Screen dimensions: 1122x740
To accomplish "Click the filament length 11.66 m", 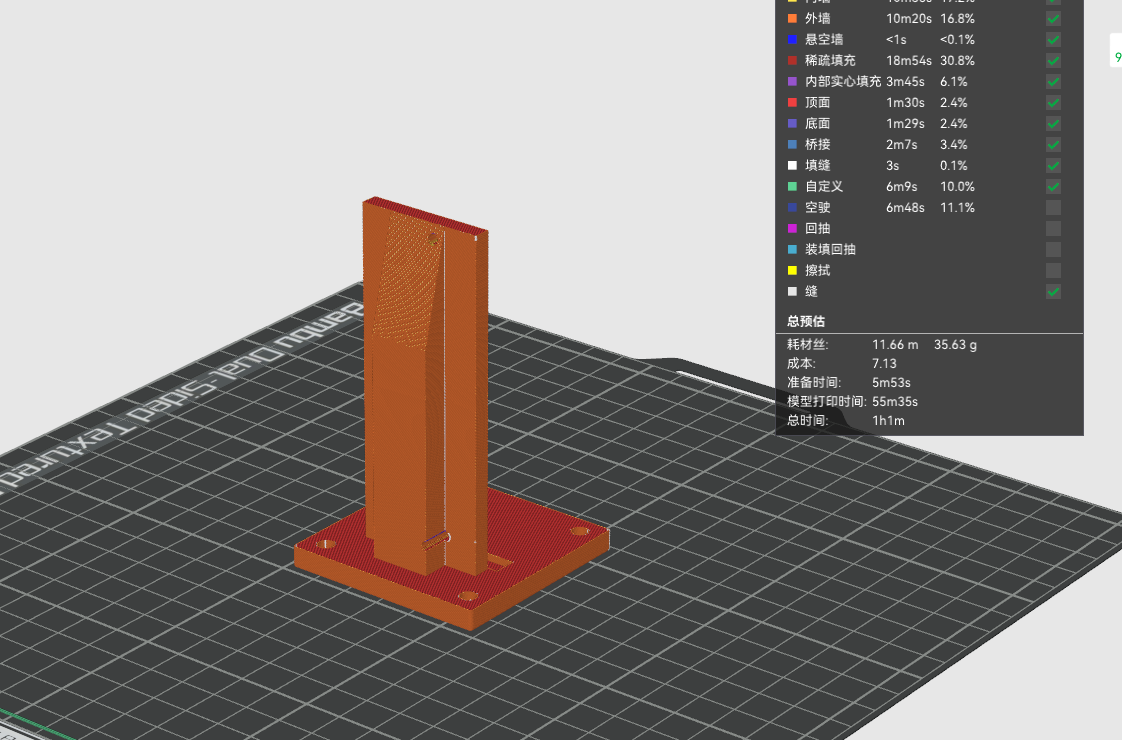I will tap(895, 345).
